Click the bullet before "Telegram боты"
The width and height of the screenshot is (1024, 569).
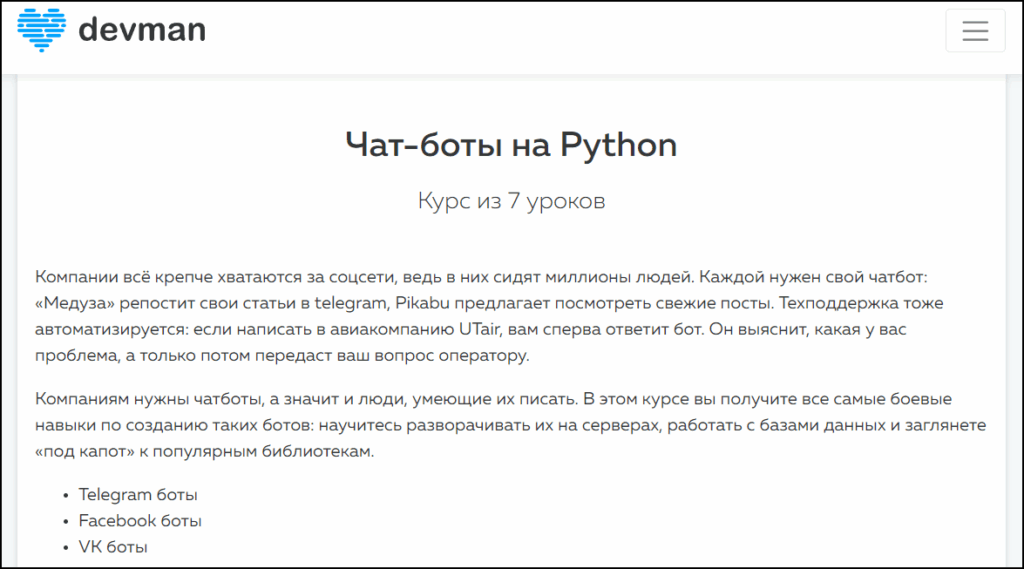coord(65,495)
